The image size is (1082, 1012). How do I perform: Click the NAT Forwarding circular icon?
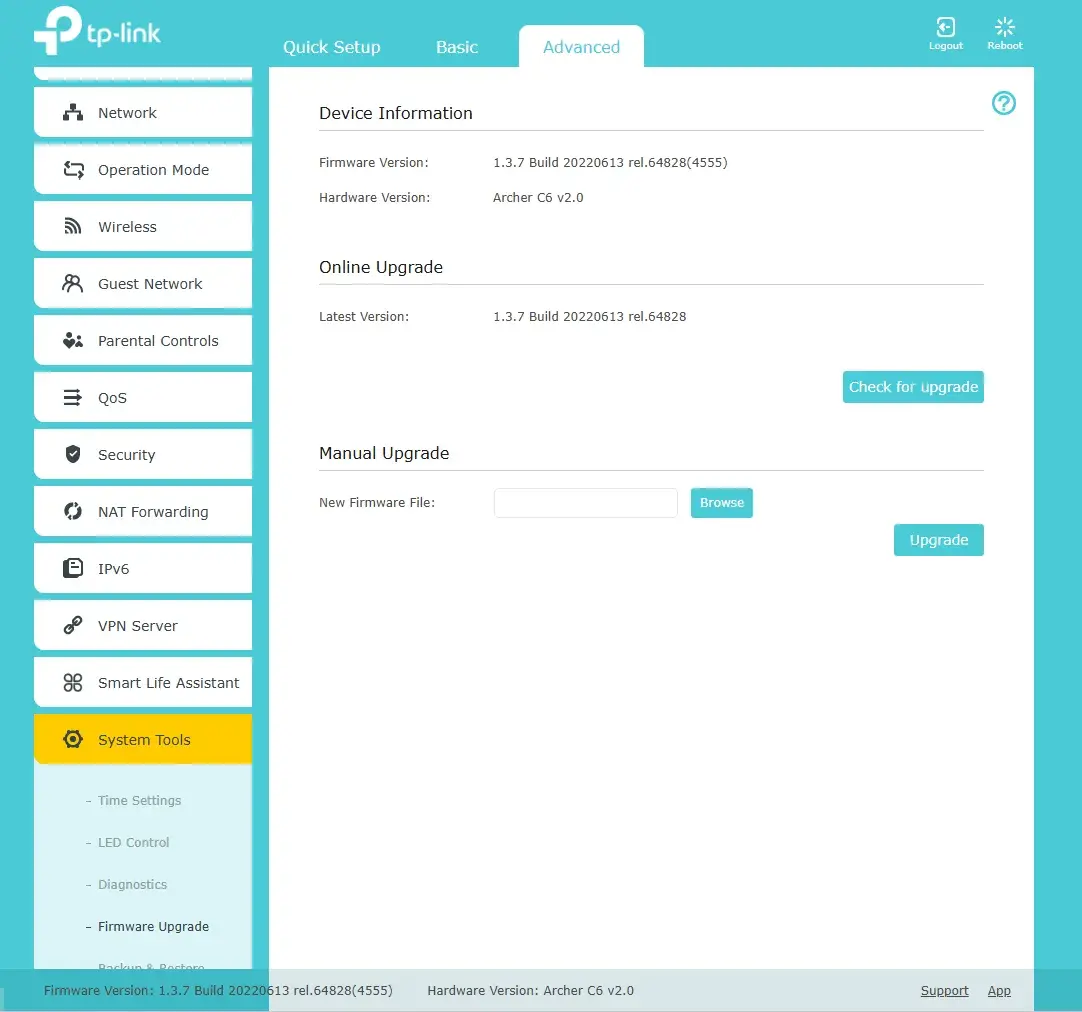pyautogui.click(x=72, y=511)
